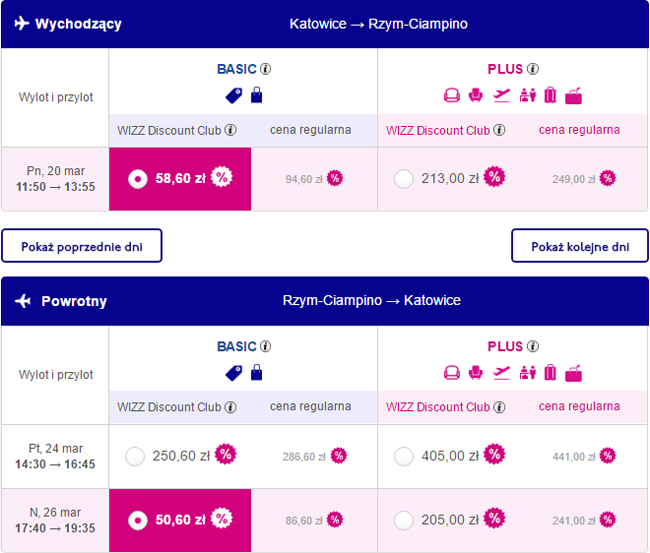Click the outbound PLUS seat selection icon
Screen dimensions: 650x553
475,95
